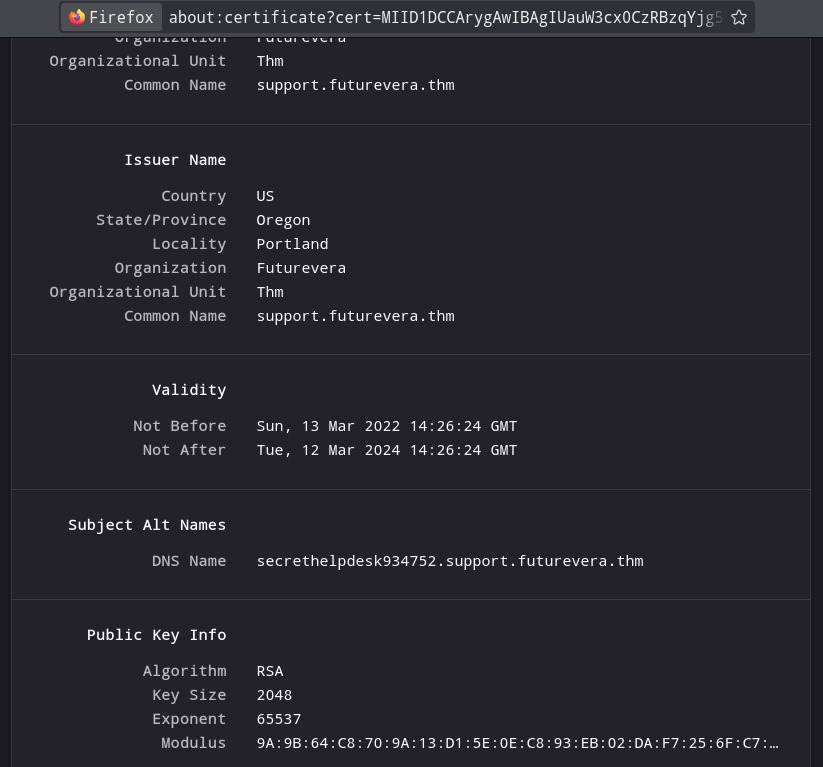The height and width of the screenshot is (767, 823).
Task: Click the truncated Modulus hex value
Action: pos(516,742)
